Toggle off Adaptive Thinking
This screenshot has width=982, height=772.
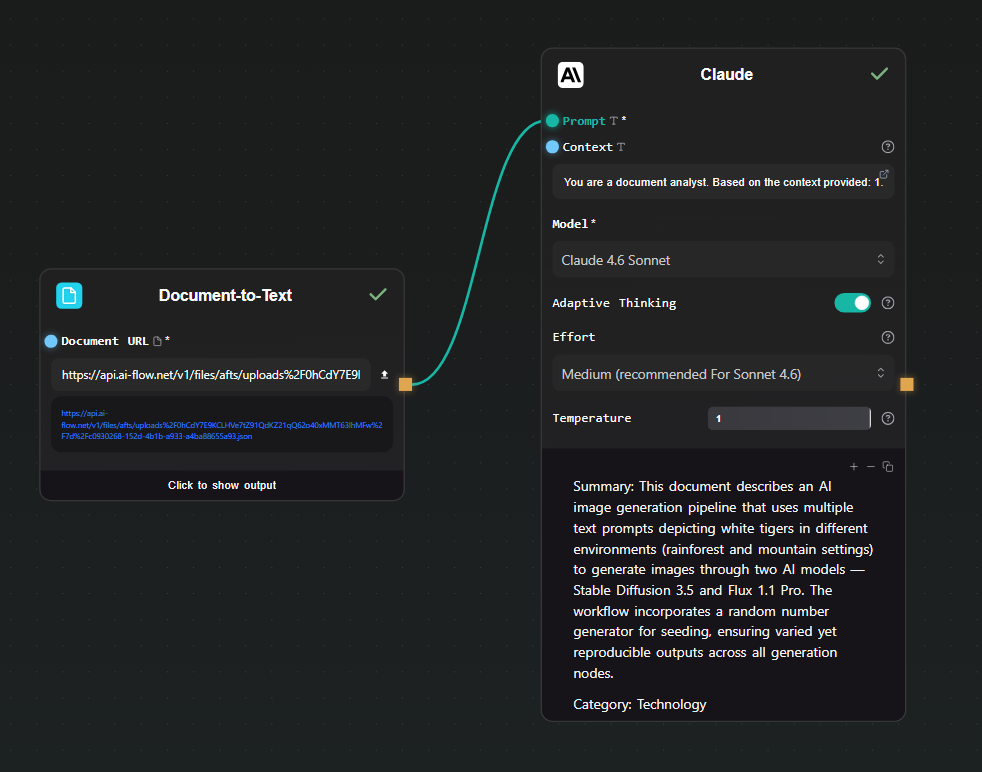click(x=852, y=302)
